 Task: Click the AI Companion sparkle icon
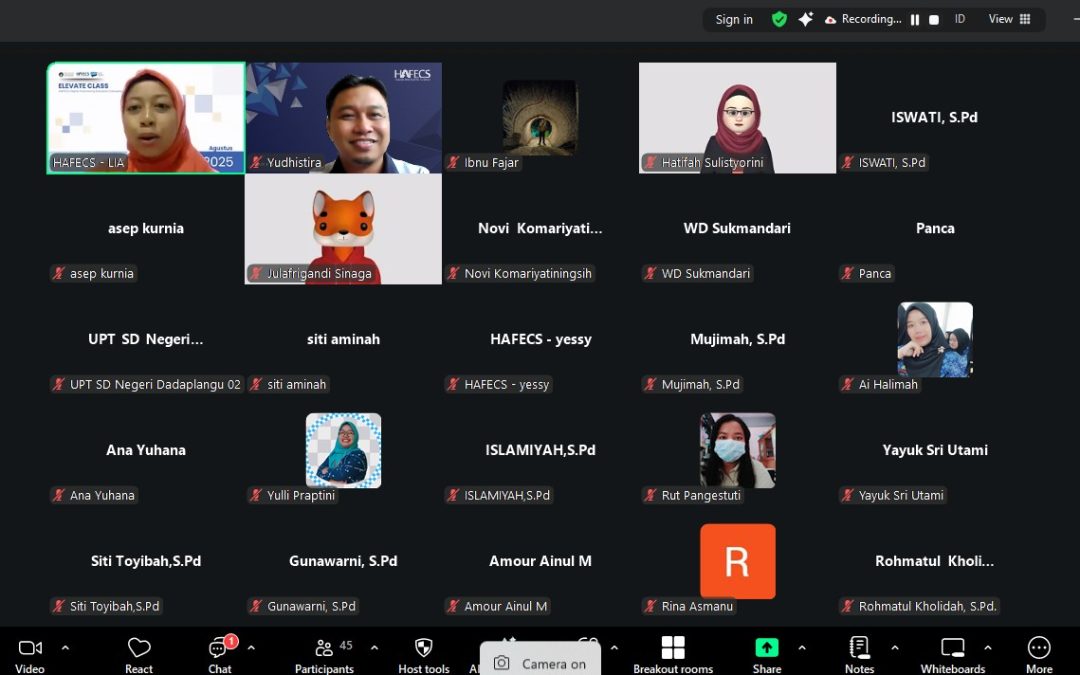pyautogui.click(x=805, y=19)
